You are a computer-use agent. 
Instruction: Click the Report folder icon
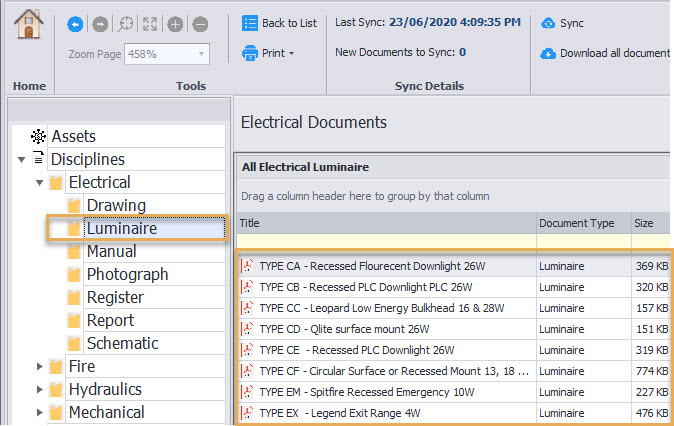coord(74,320)
